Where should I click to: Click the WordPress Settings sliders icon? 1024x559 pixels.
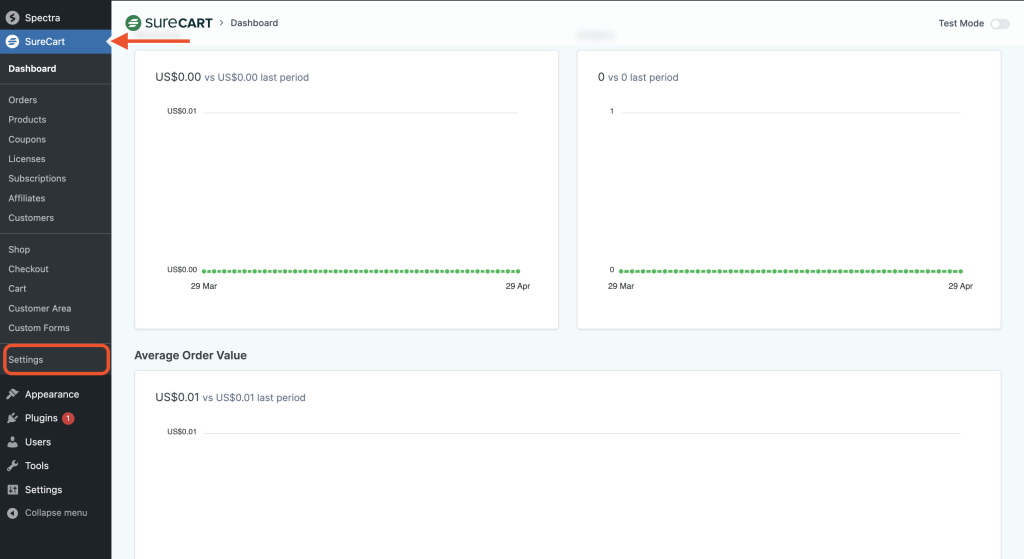tap(12, 490)
